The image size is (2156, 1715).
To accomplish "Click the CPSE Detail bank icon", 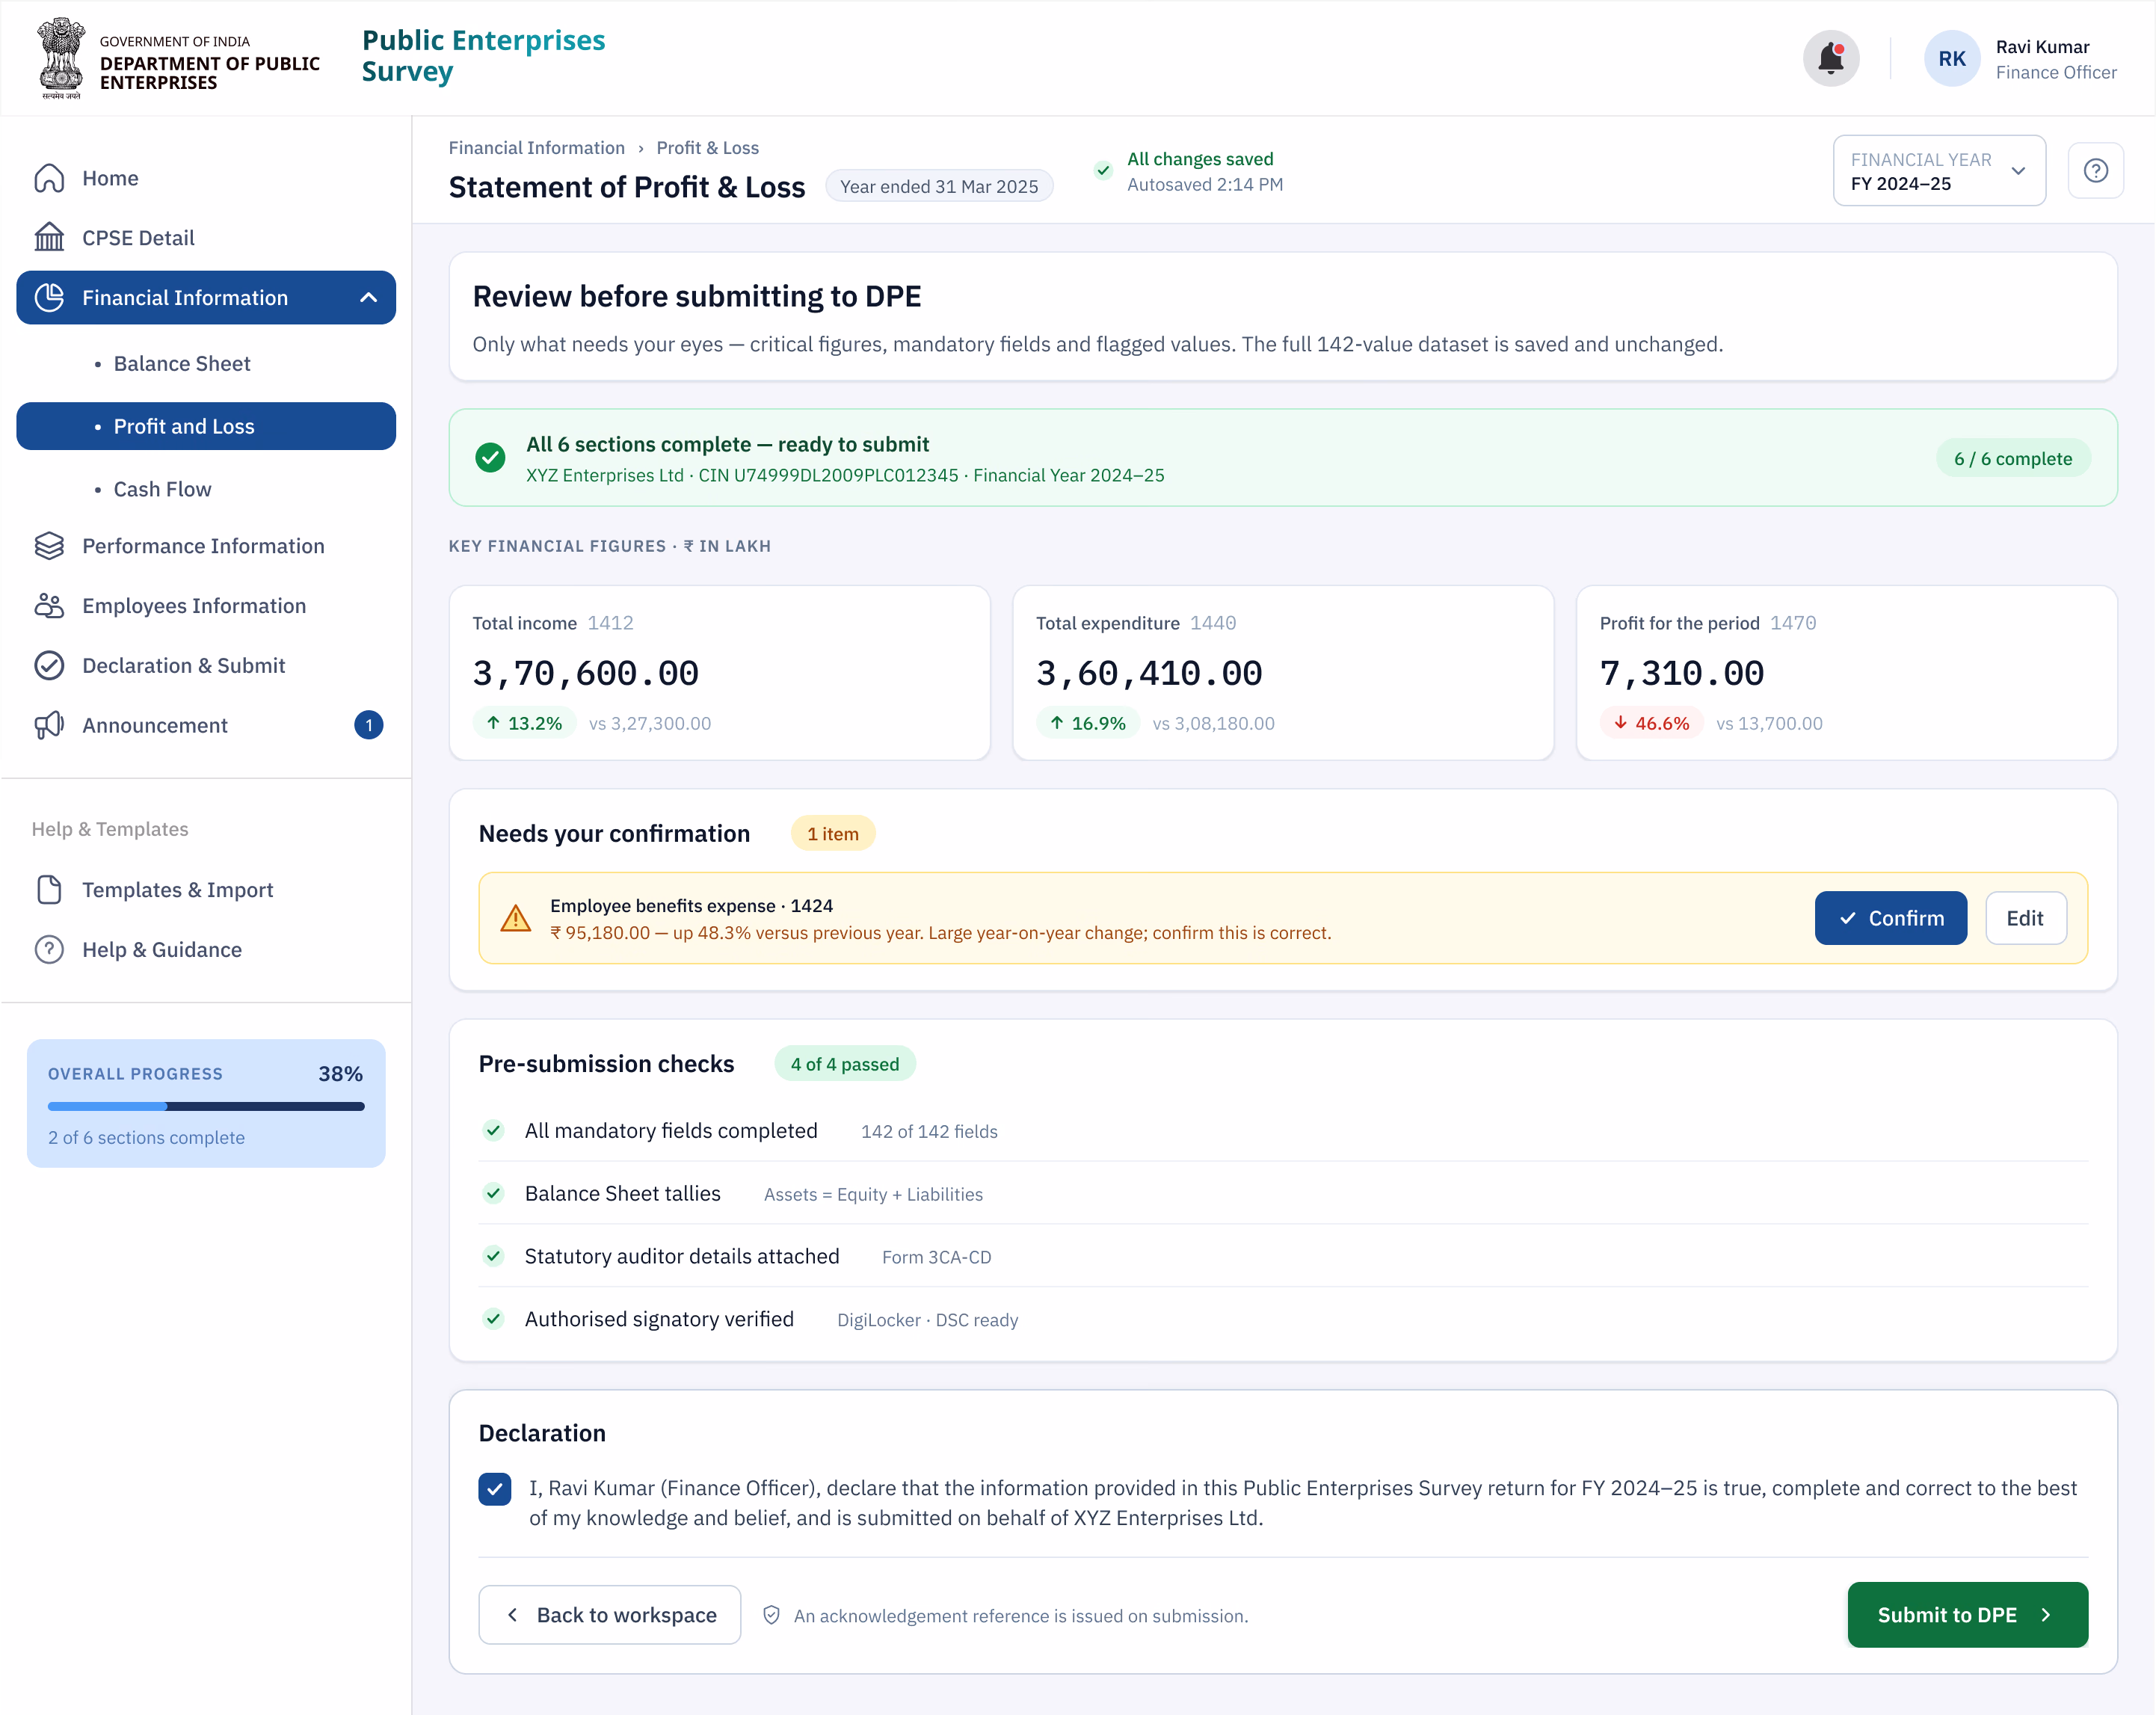I will point(49,238).
